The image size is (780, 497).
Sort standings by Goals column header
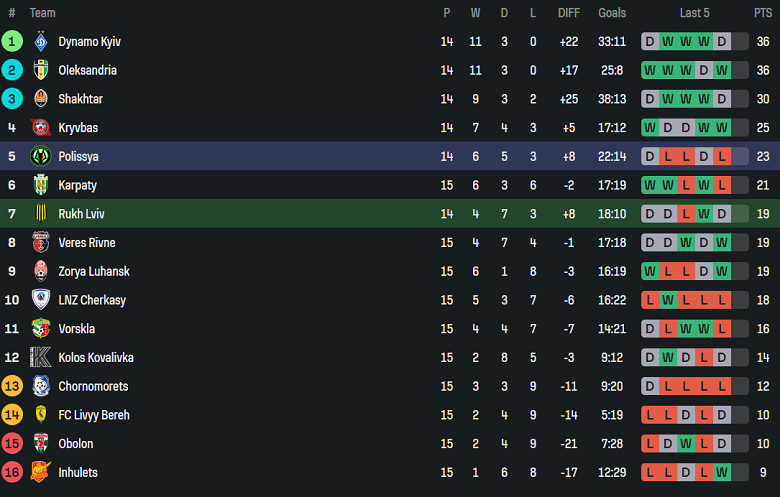point(612,13)
